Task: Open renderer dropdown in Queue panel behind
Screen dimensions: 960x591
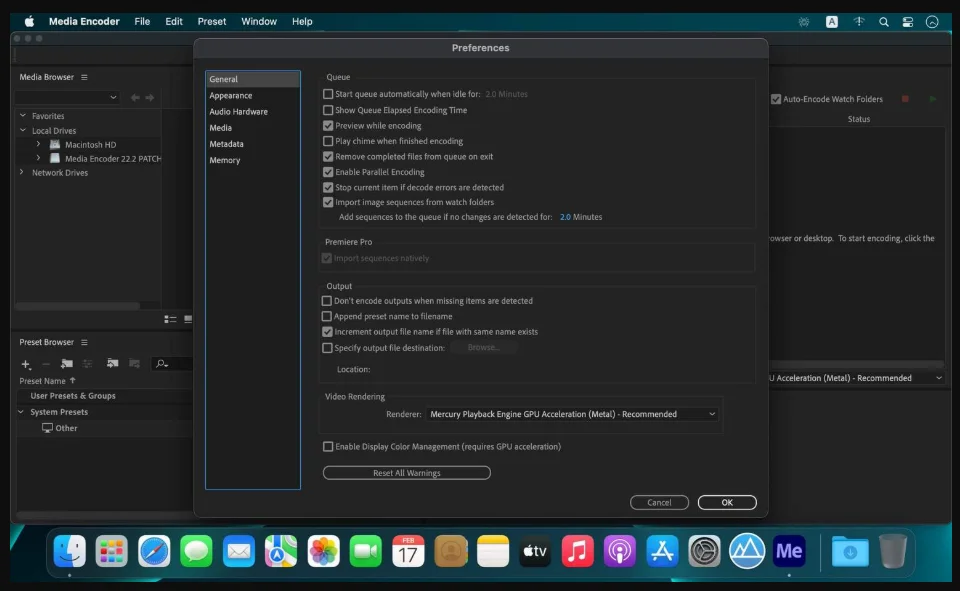Action: click(x=857, y=378)
